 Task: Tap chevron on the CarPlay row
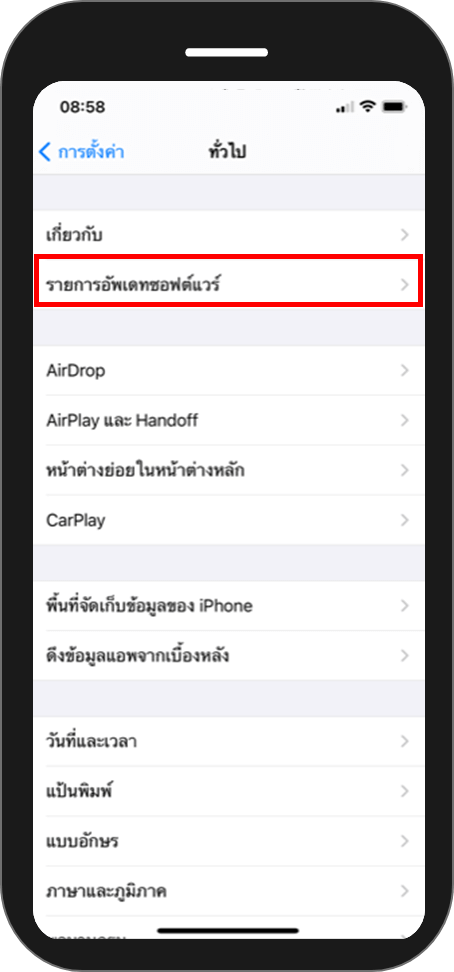pos(404,519)
